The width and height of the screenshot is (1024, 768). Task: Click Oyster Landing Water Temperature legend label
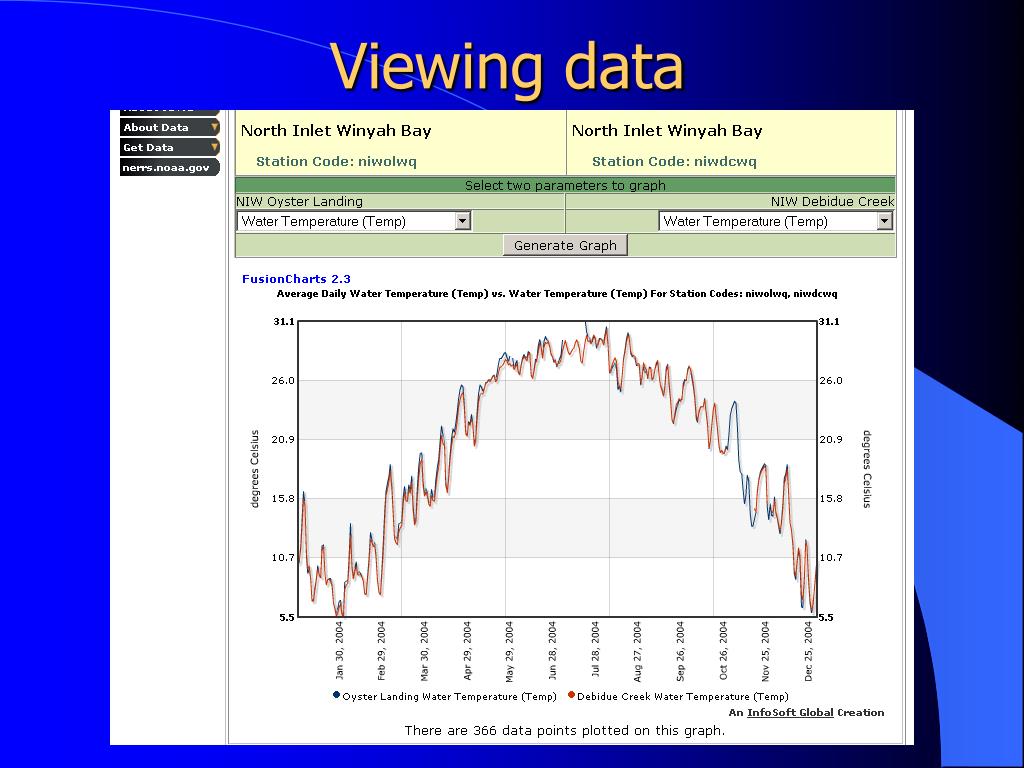pyautogui.click(x=449, y=697)
